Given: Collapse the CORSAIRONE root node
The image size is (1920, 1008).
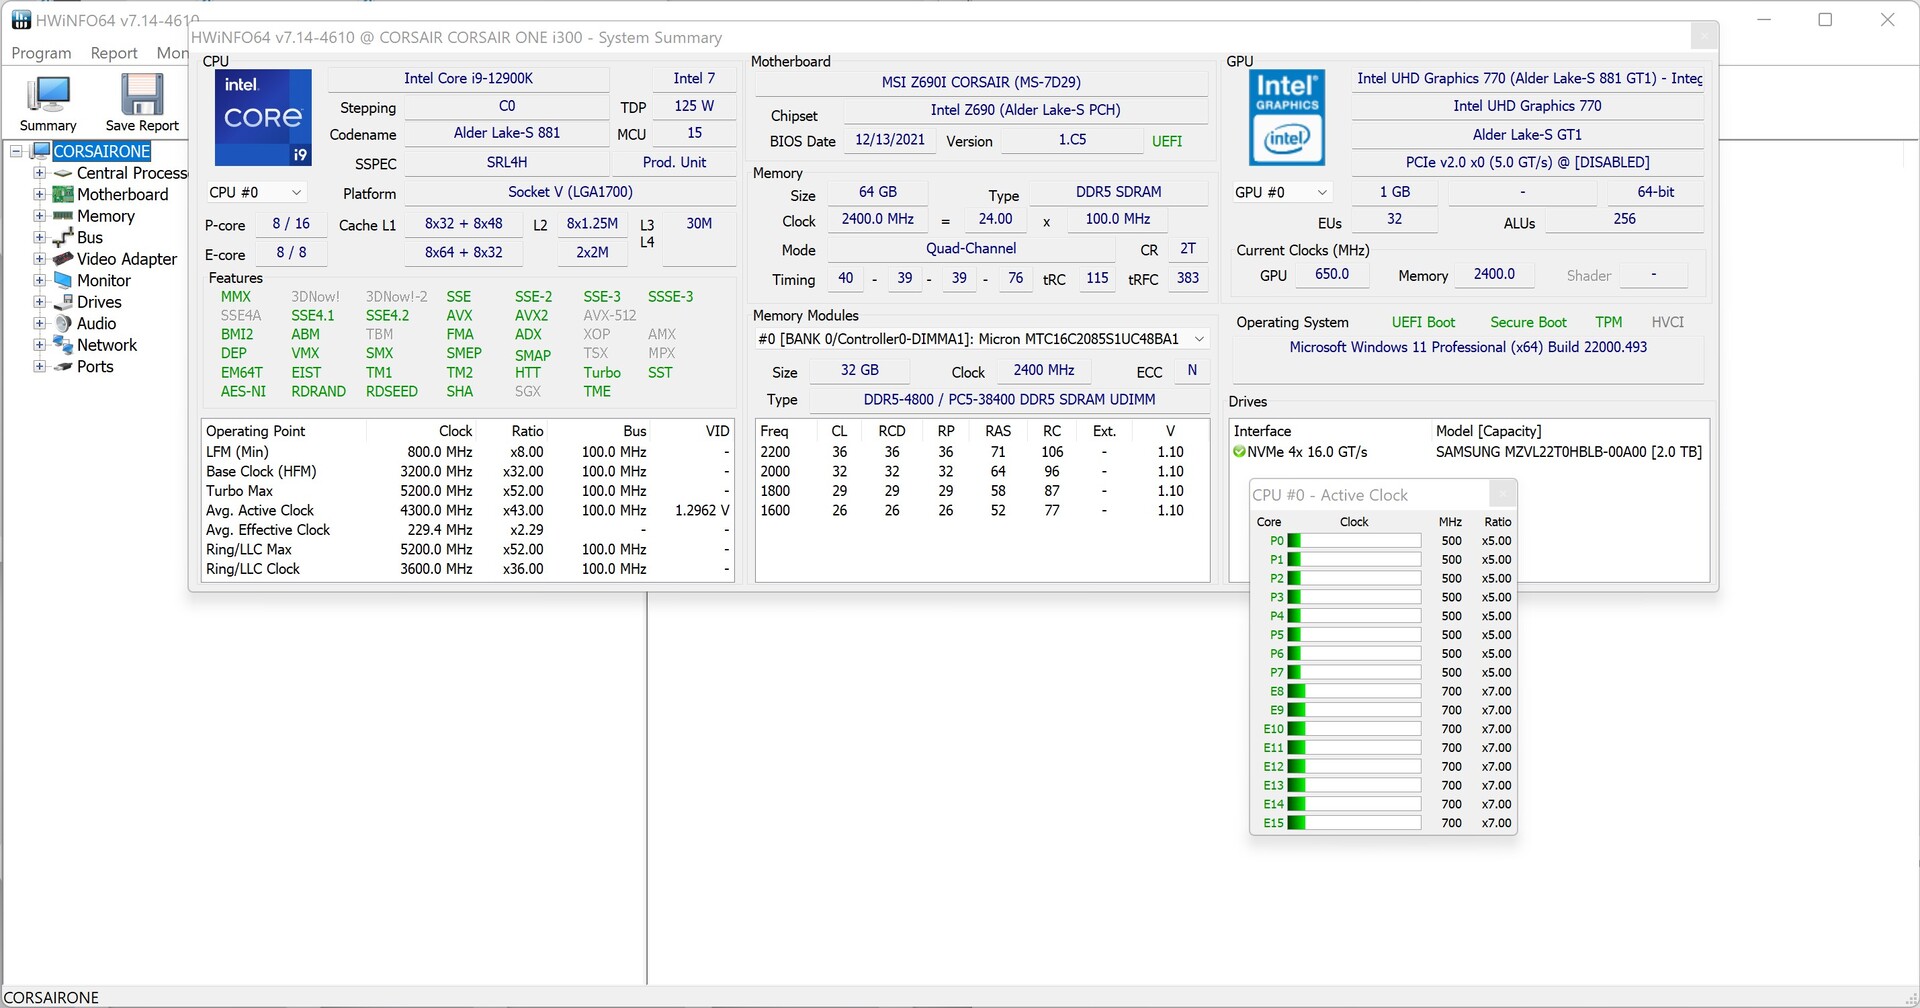Looking at the screenshot, I should (16, 151).
